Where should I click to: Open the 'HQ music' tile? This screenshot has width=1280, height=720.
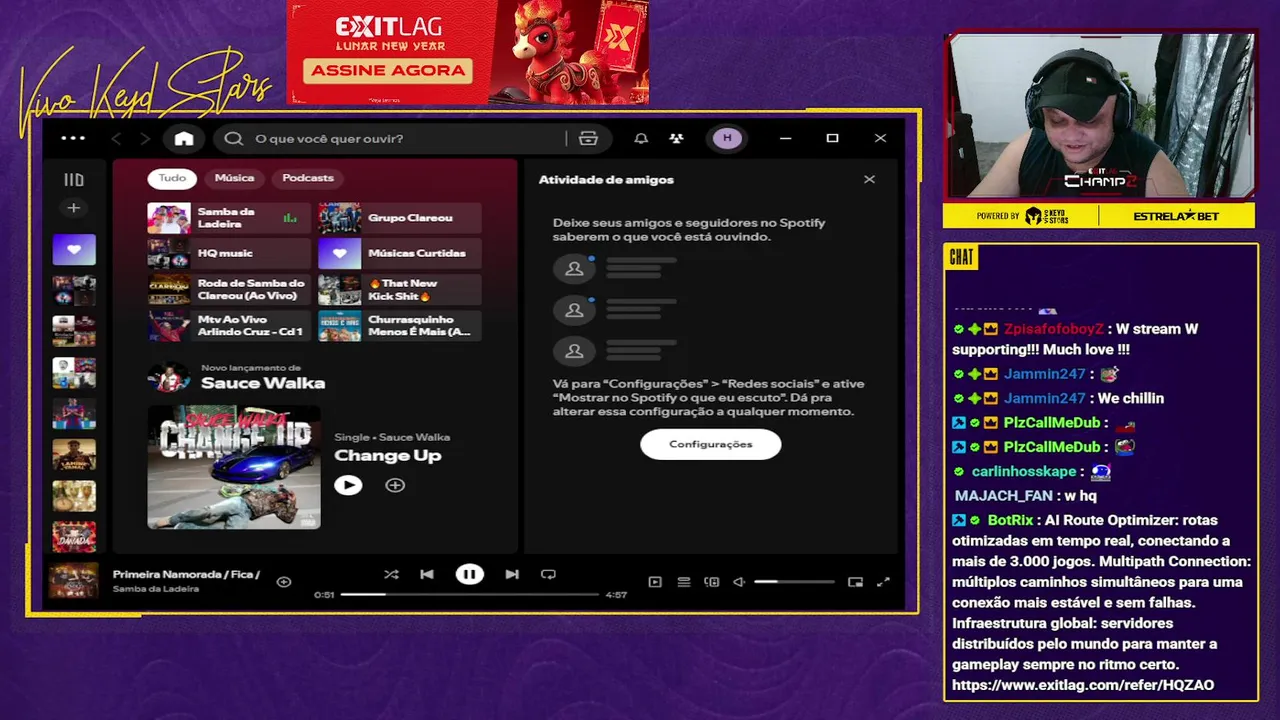coord(229,254)
